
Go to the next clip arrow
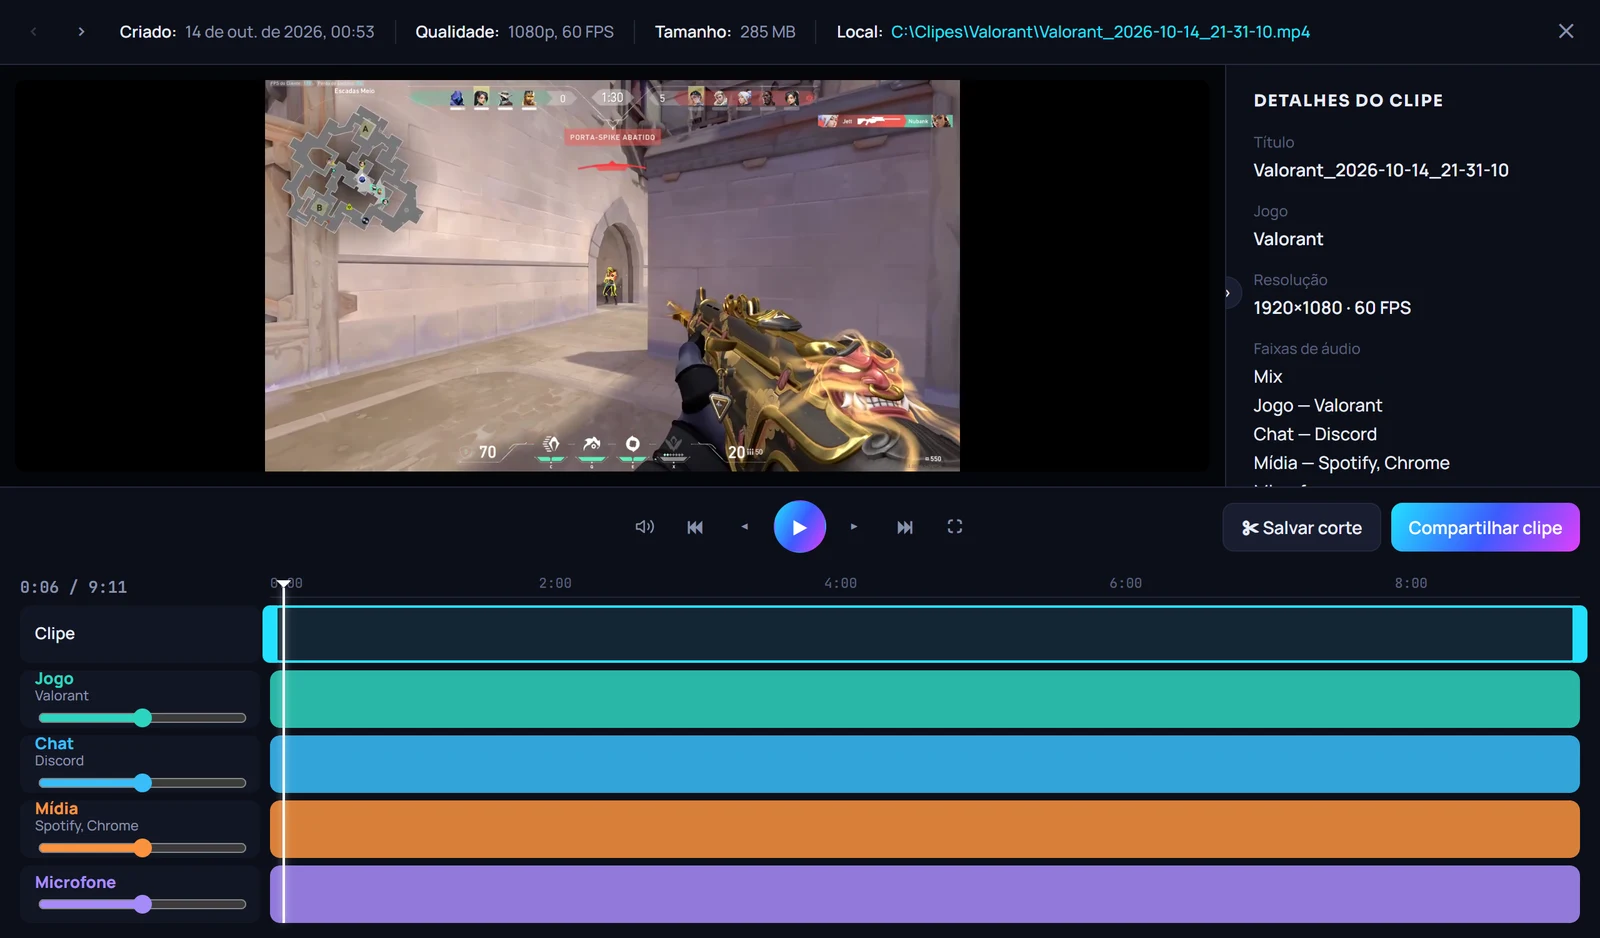tap(81, 32)
